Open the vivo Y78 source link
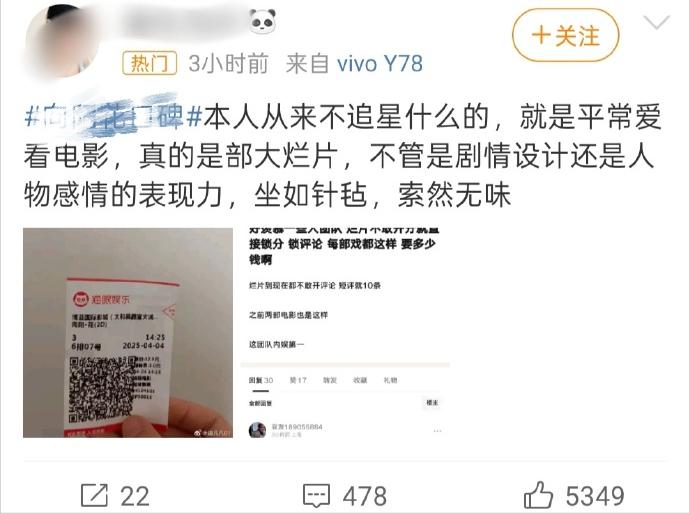 click(380, 64)
